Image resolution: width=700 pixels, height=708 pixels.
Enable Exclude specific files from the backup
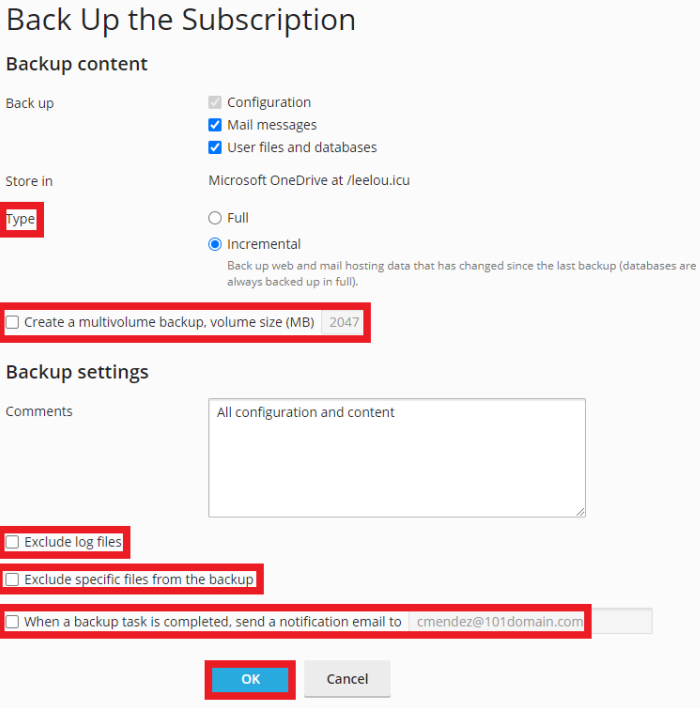coord(13,579)
